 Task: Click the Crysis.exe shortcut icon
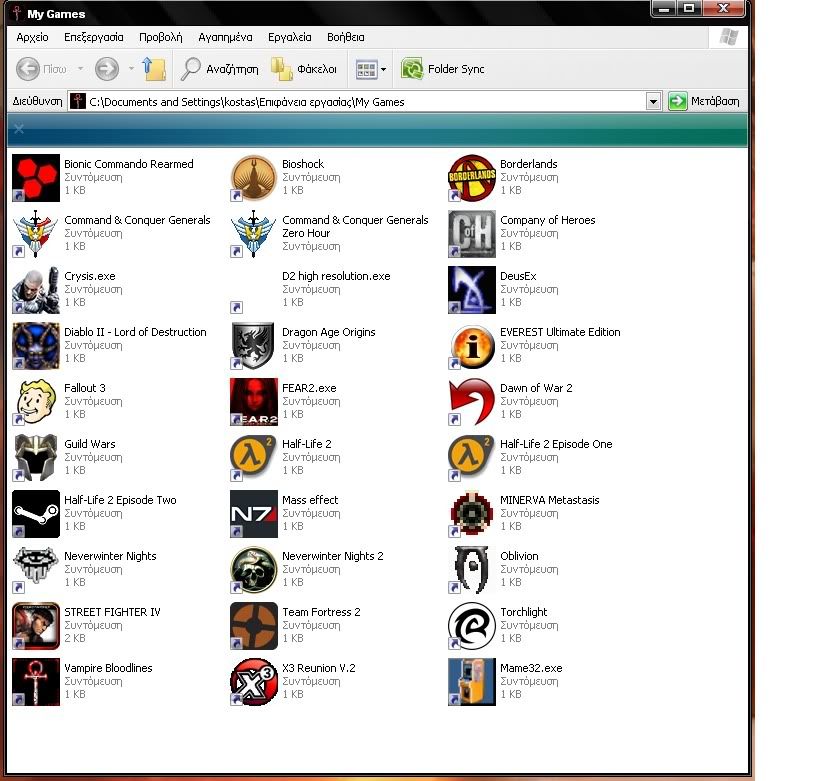pyautogui.click(x=36, y=290)
